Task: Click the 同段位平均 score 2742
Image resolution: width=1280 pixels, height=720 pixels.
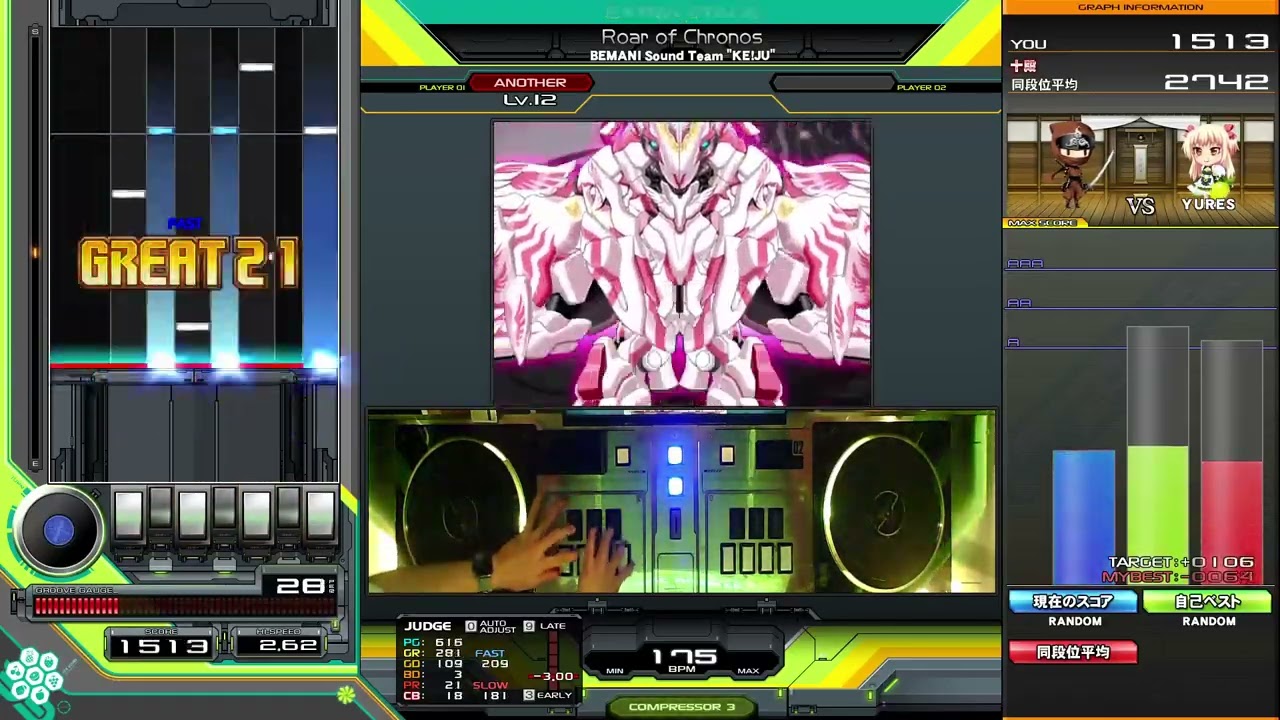Action: pos(1217,82)
